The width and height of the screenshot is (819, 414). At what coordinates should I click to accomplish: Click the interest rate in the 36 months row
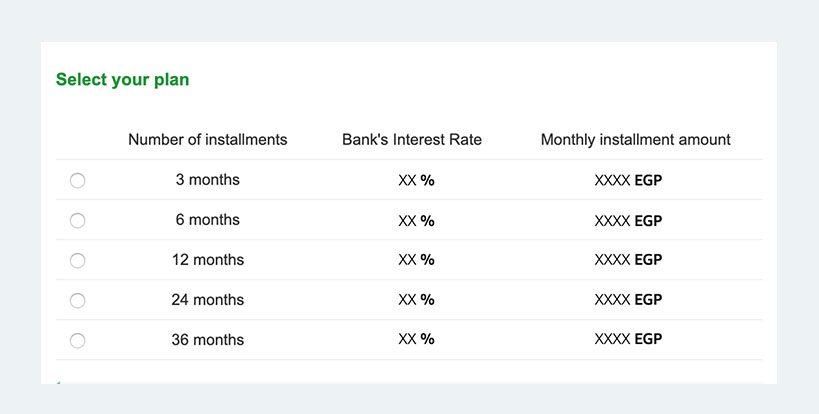pyautogui.click(x=416, y=339)
